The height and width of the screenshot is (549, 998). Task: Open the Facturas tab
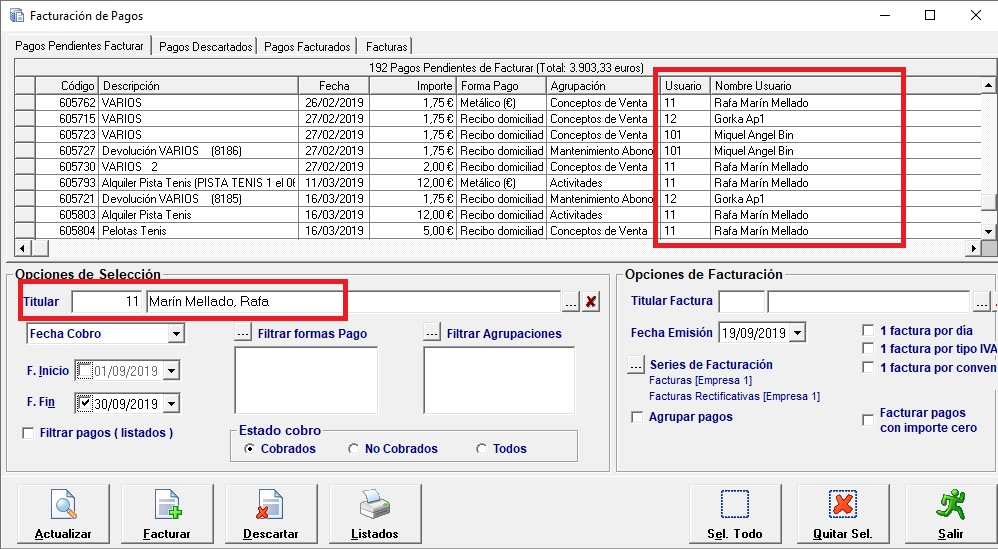point(386,46)
